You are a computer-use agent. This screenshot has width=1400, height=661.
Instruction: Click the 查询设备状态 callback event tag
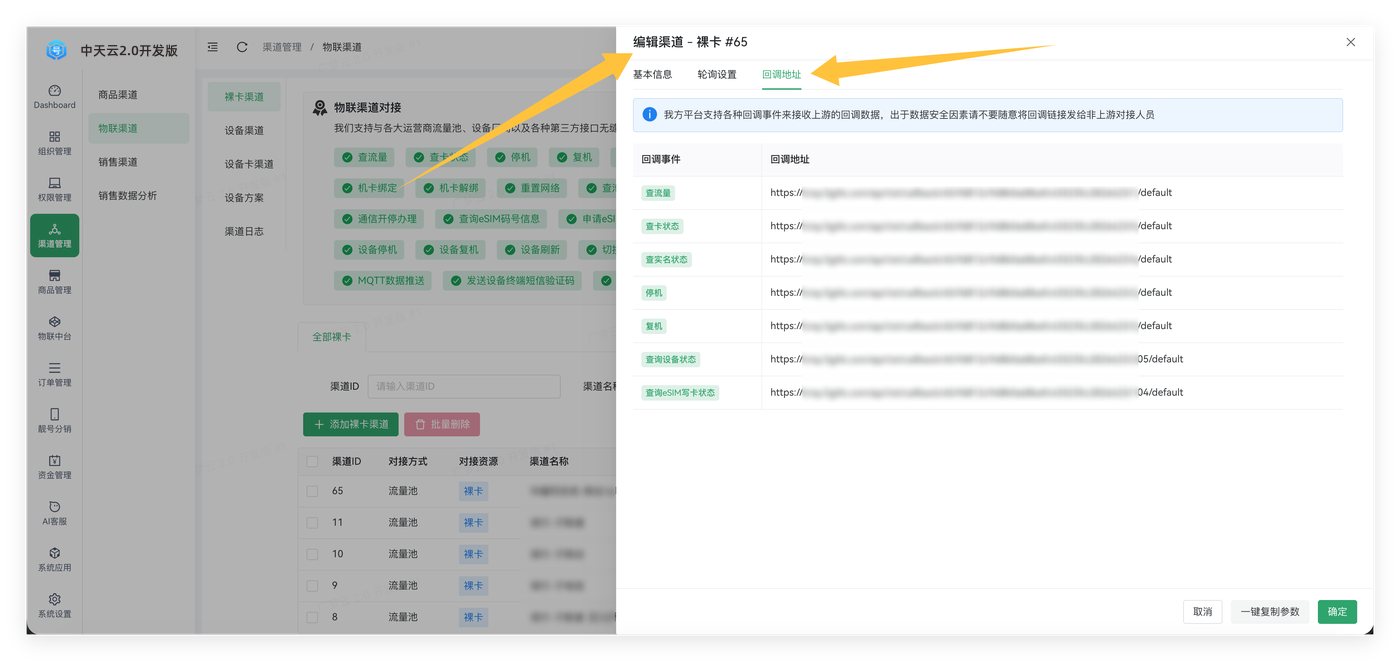tap(671, 360)
